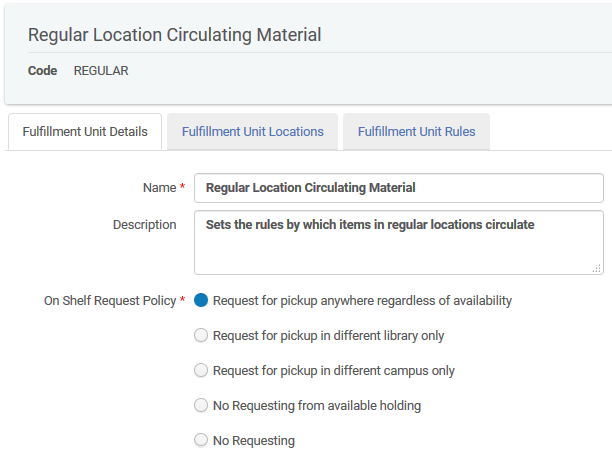Click the 'No Requesting from available holding' label text
The image size is (612, 454).
coord(316,405)
